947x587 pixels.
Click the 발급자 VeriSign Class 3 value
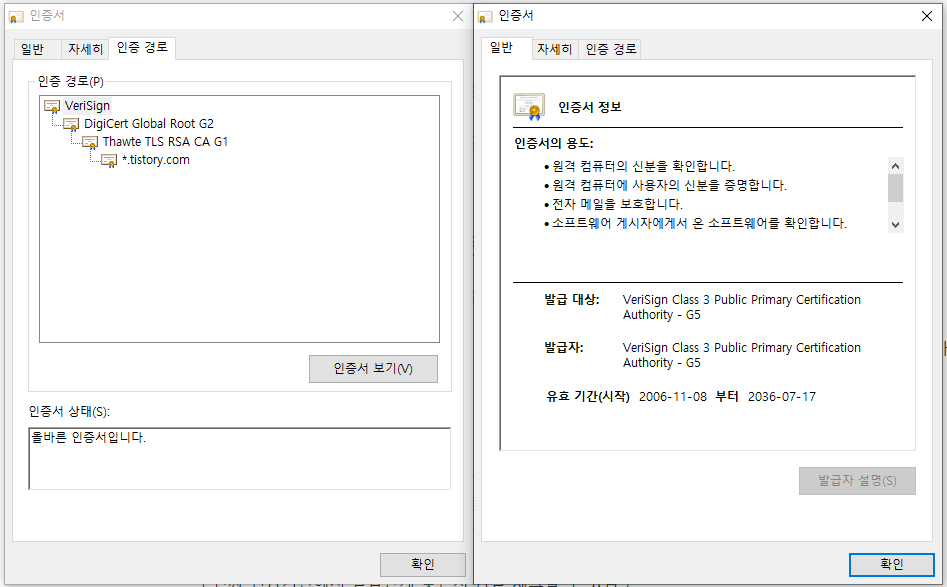[x=742, y=355]
